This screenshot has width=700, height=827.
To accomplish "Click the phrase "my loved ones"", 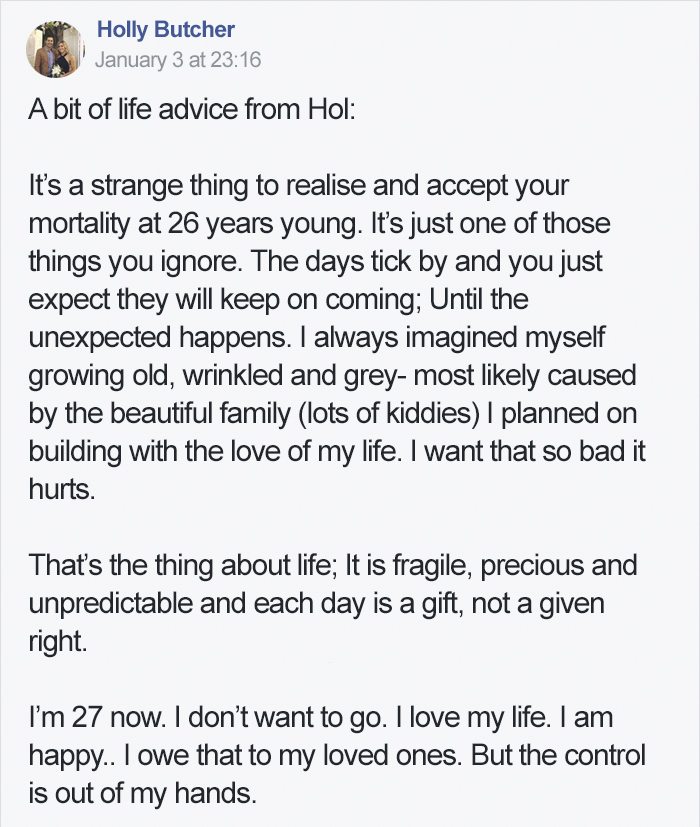I will point(368,755).
